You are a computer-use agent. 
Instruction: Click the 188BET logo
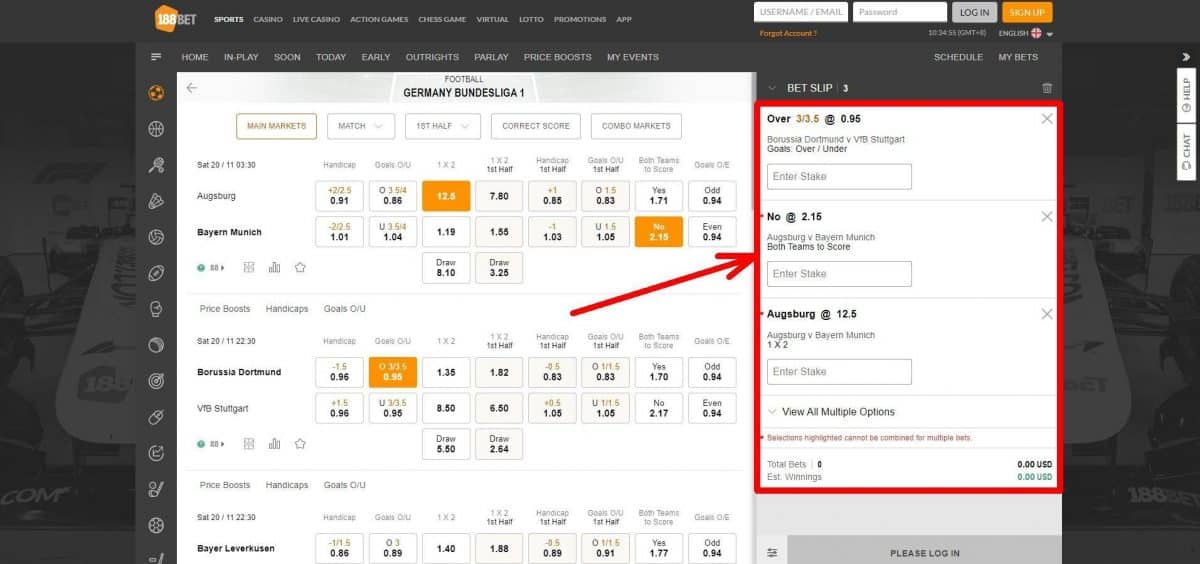click(x=175, y=17)
